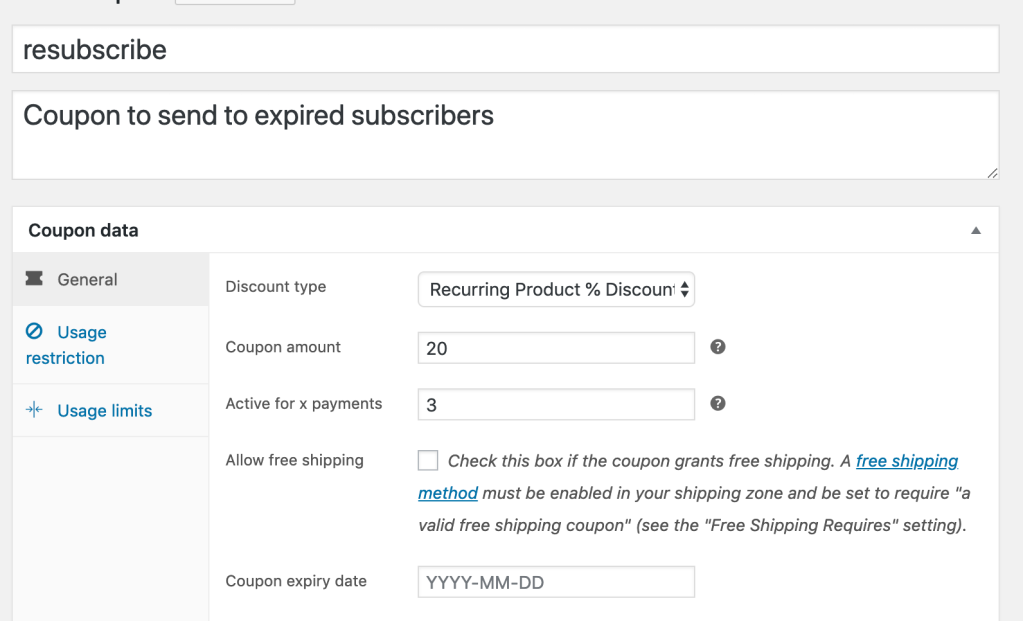The height and width of the screenshot is (621, 1023).
Task: Click the ticket icon beside General
Action: point(34,279)
